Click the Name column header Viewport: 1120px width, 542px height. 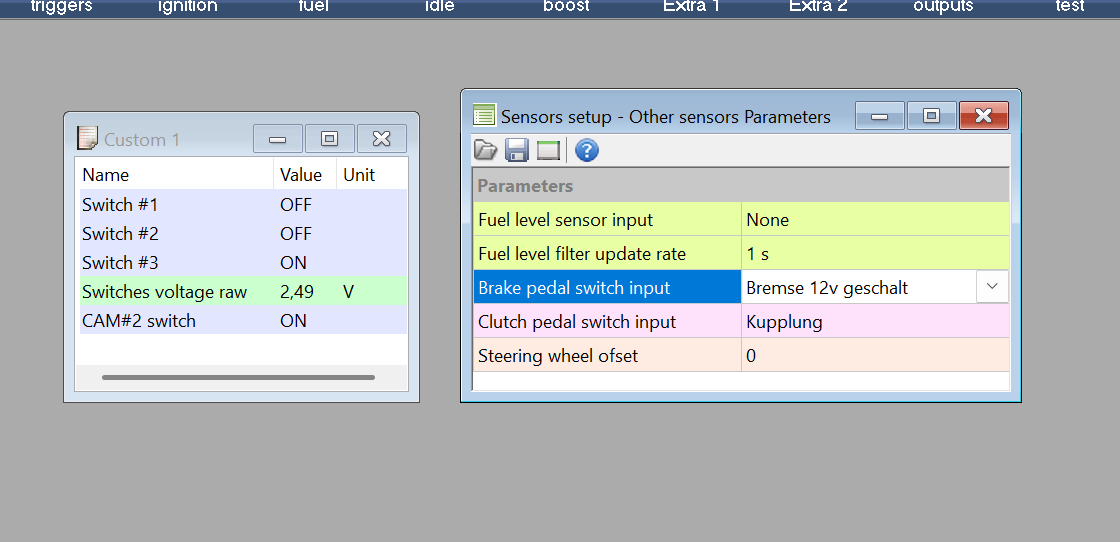pos(175,175)
